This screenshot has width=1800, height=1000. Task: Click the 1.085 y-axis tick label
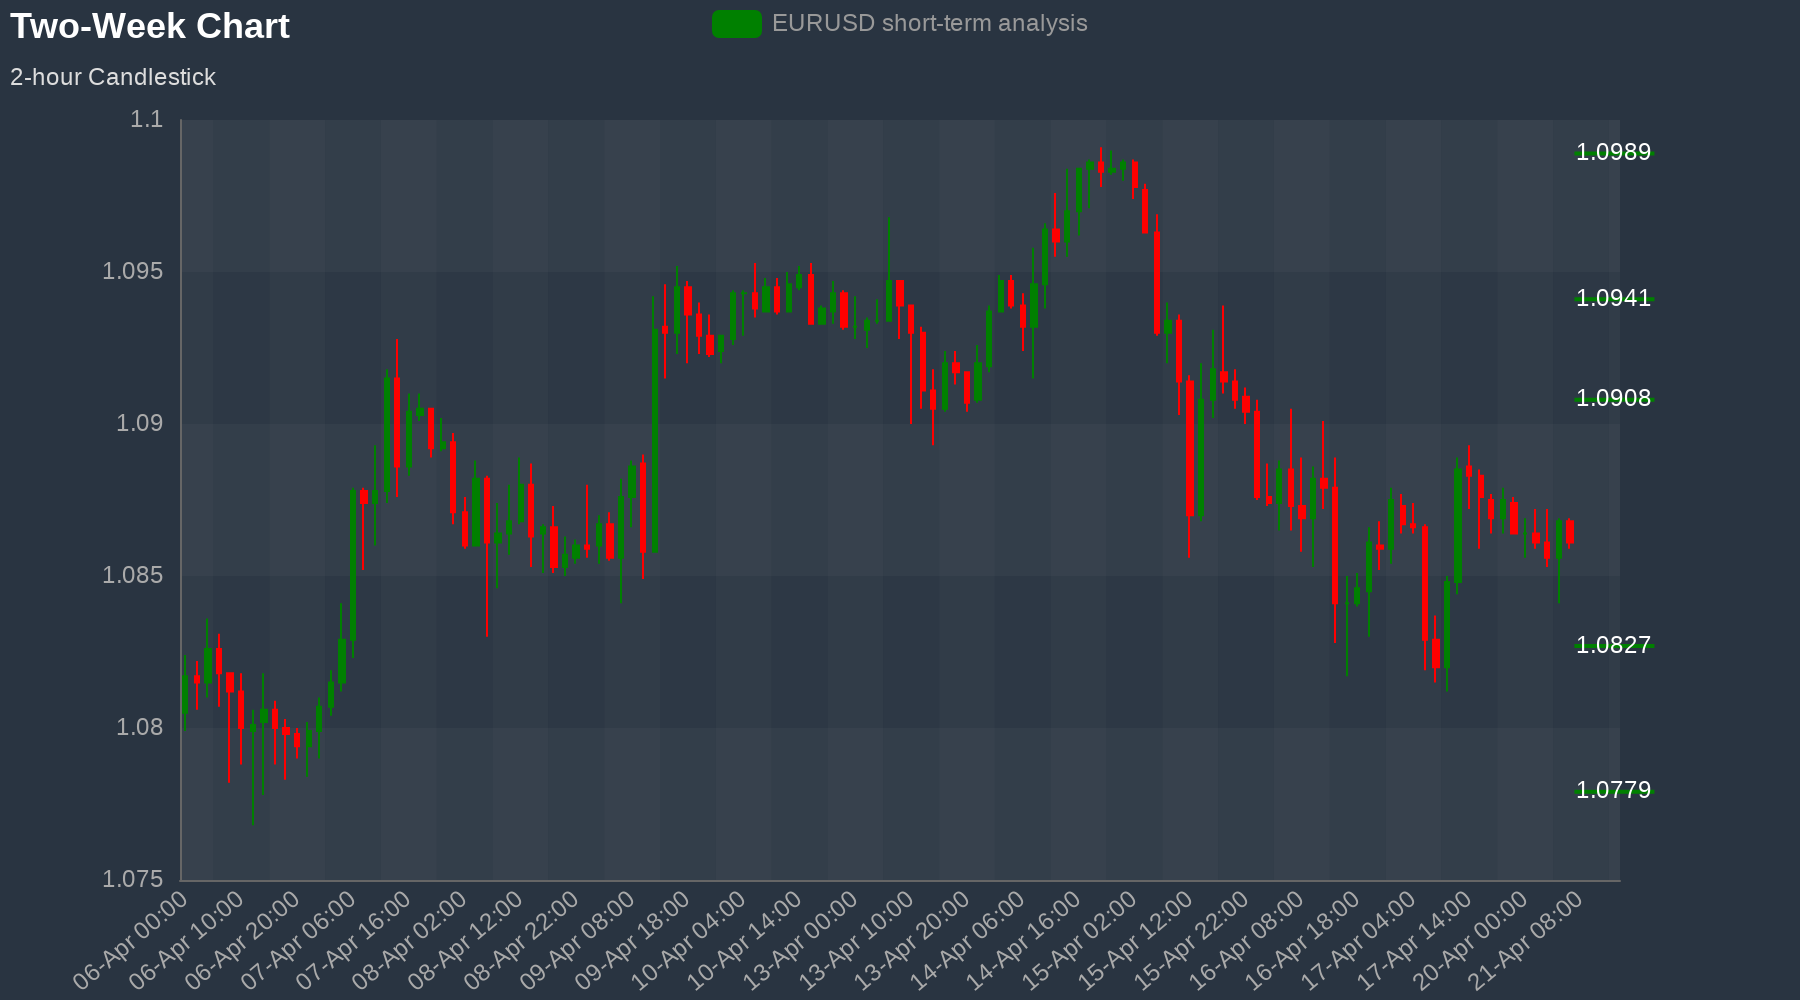132,575
